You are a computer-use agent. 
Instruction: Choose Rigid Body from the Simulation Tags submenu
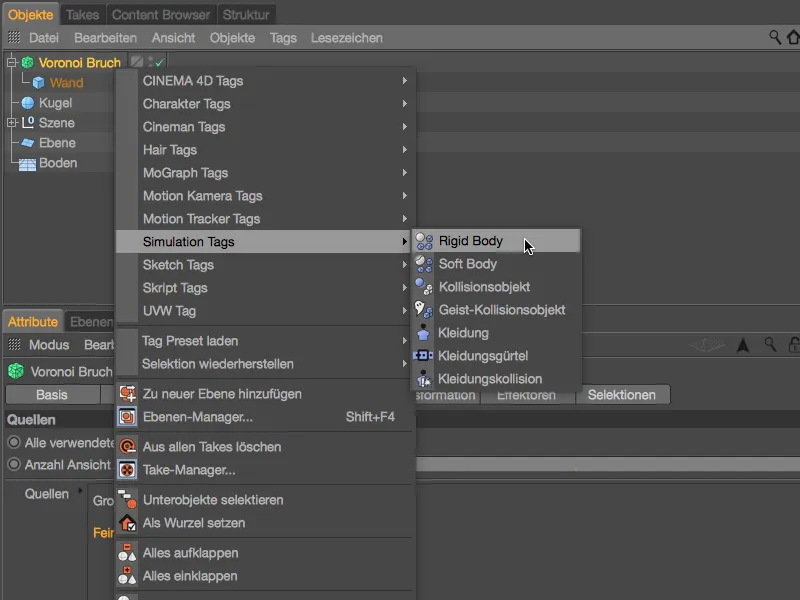point(470,241)
